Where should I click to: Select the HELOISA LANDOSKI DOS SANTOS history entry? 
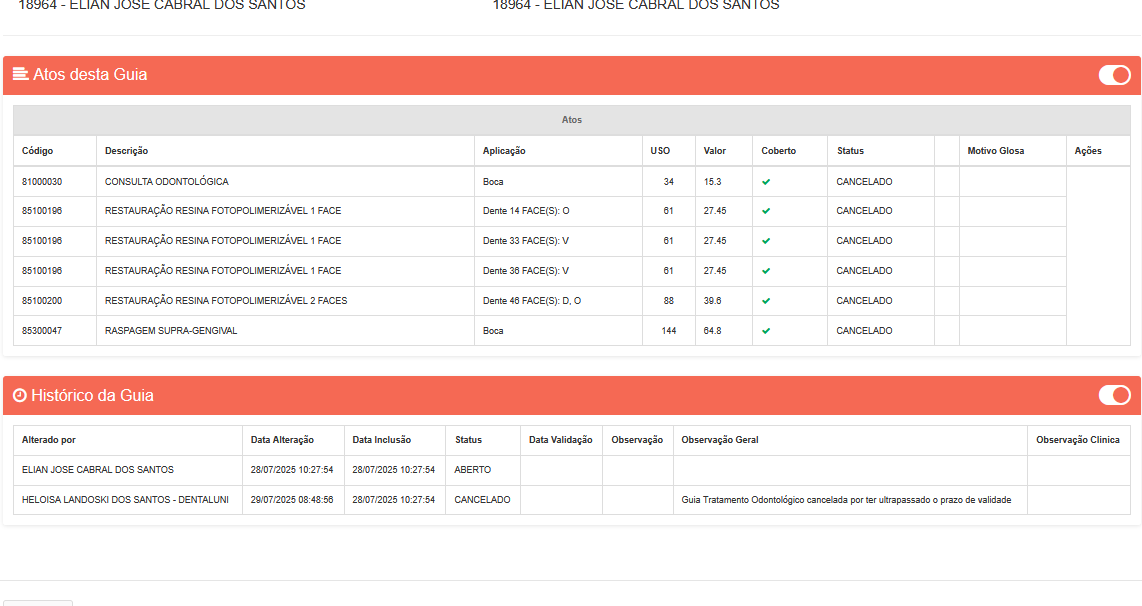pos(127,500)
